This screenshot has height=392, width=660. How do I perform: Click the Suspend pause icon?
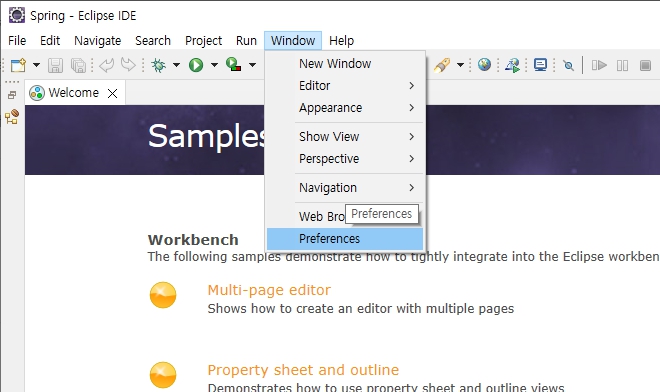(x=622, y=65)
